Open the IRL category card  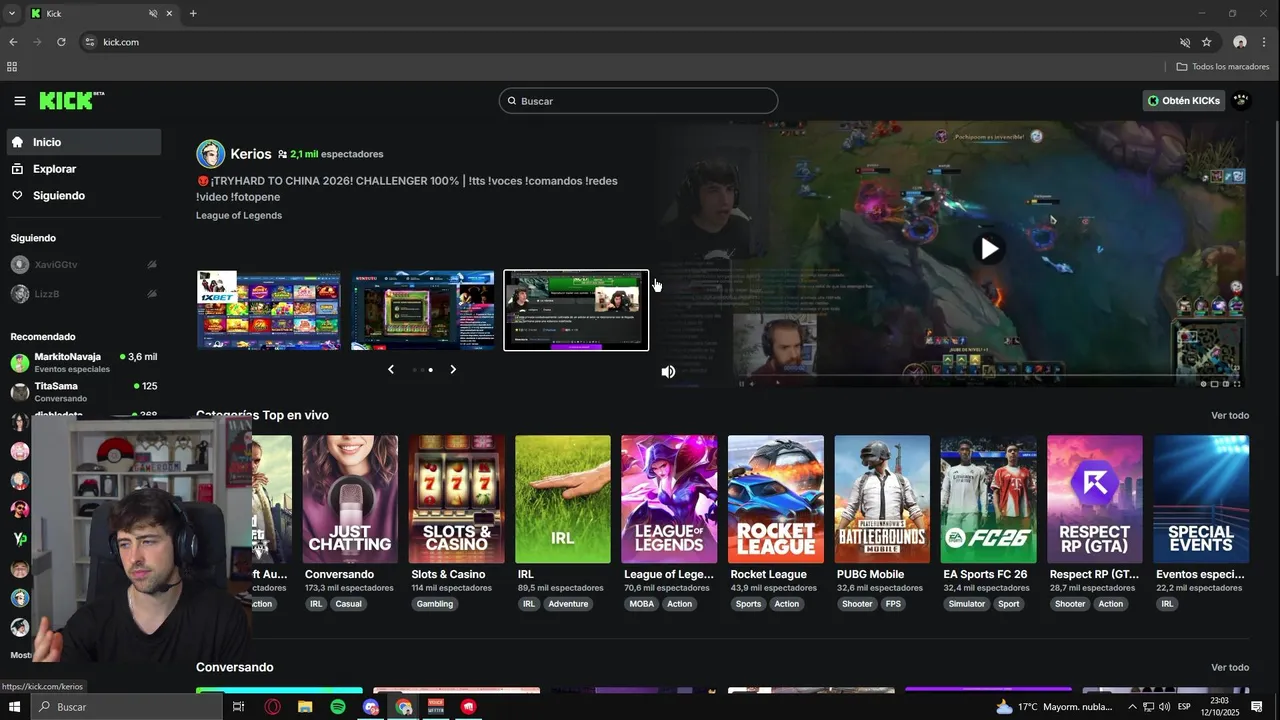(563, 499)
